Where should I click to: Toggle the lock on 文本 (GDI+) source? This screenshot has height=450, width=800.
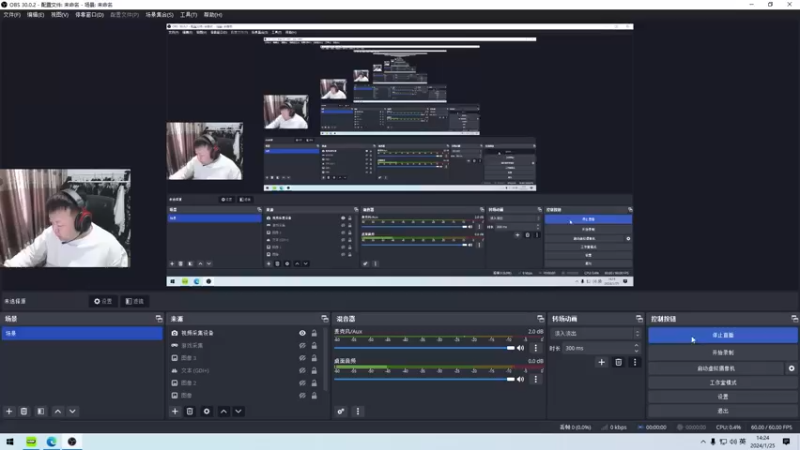[314, 370]
